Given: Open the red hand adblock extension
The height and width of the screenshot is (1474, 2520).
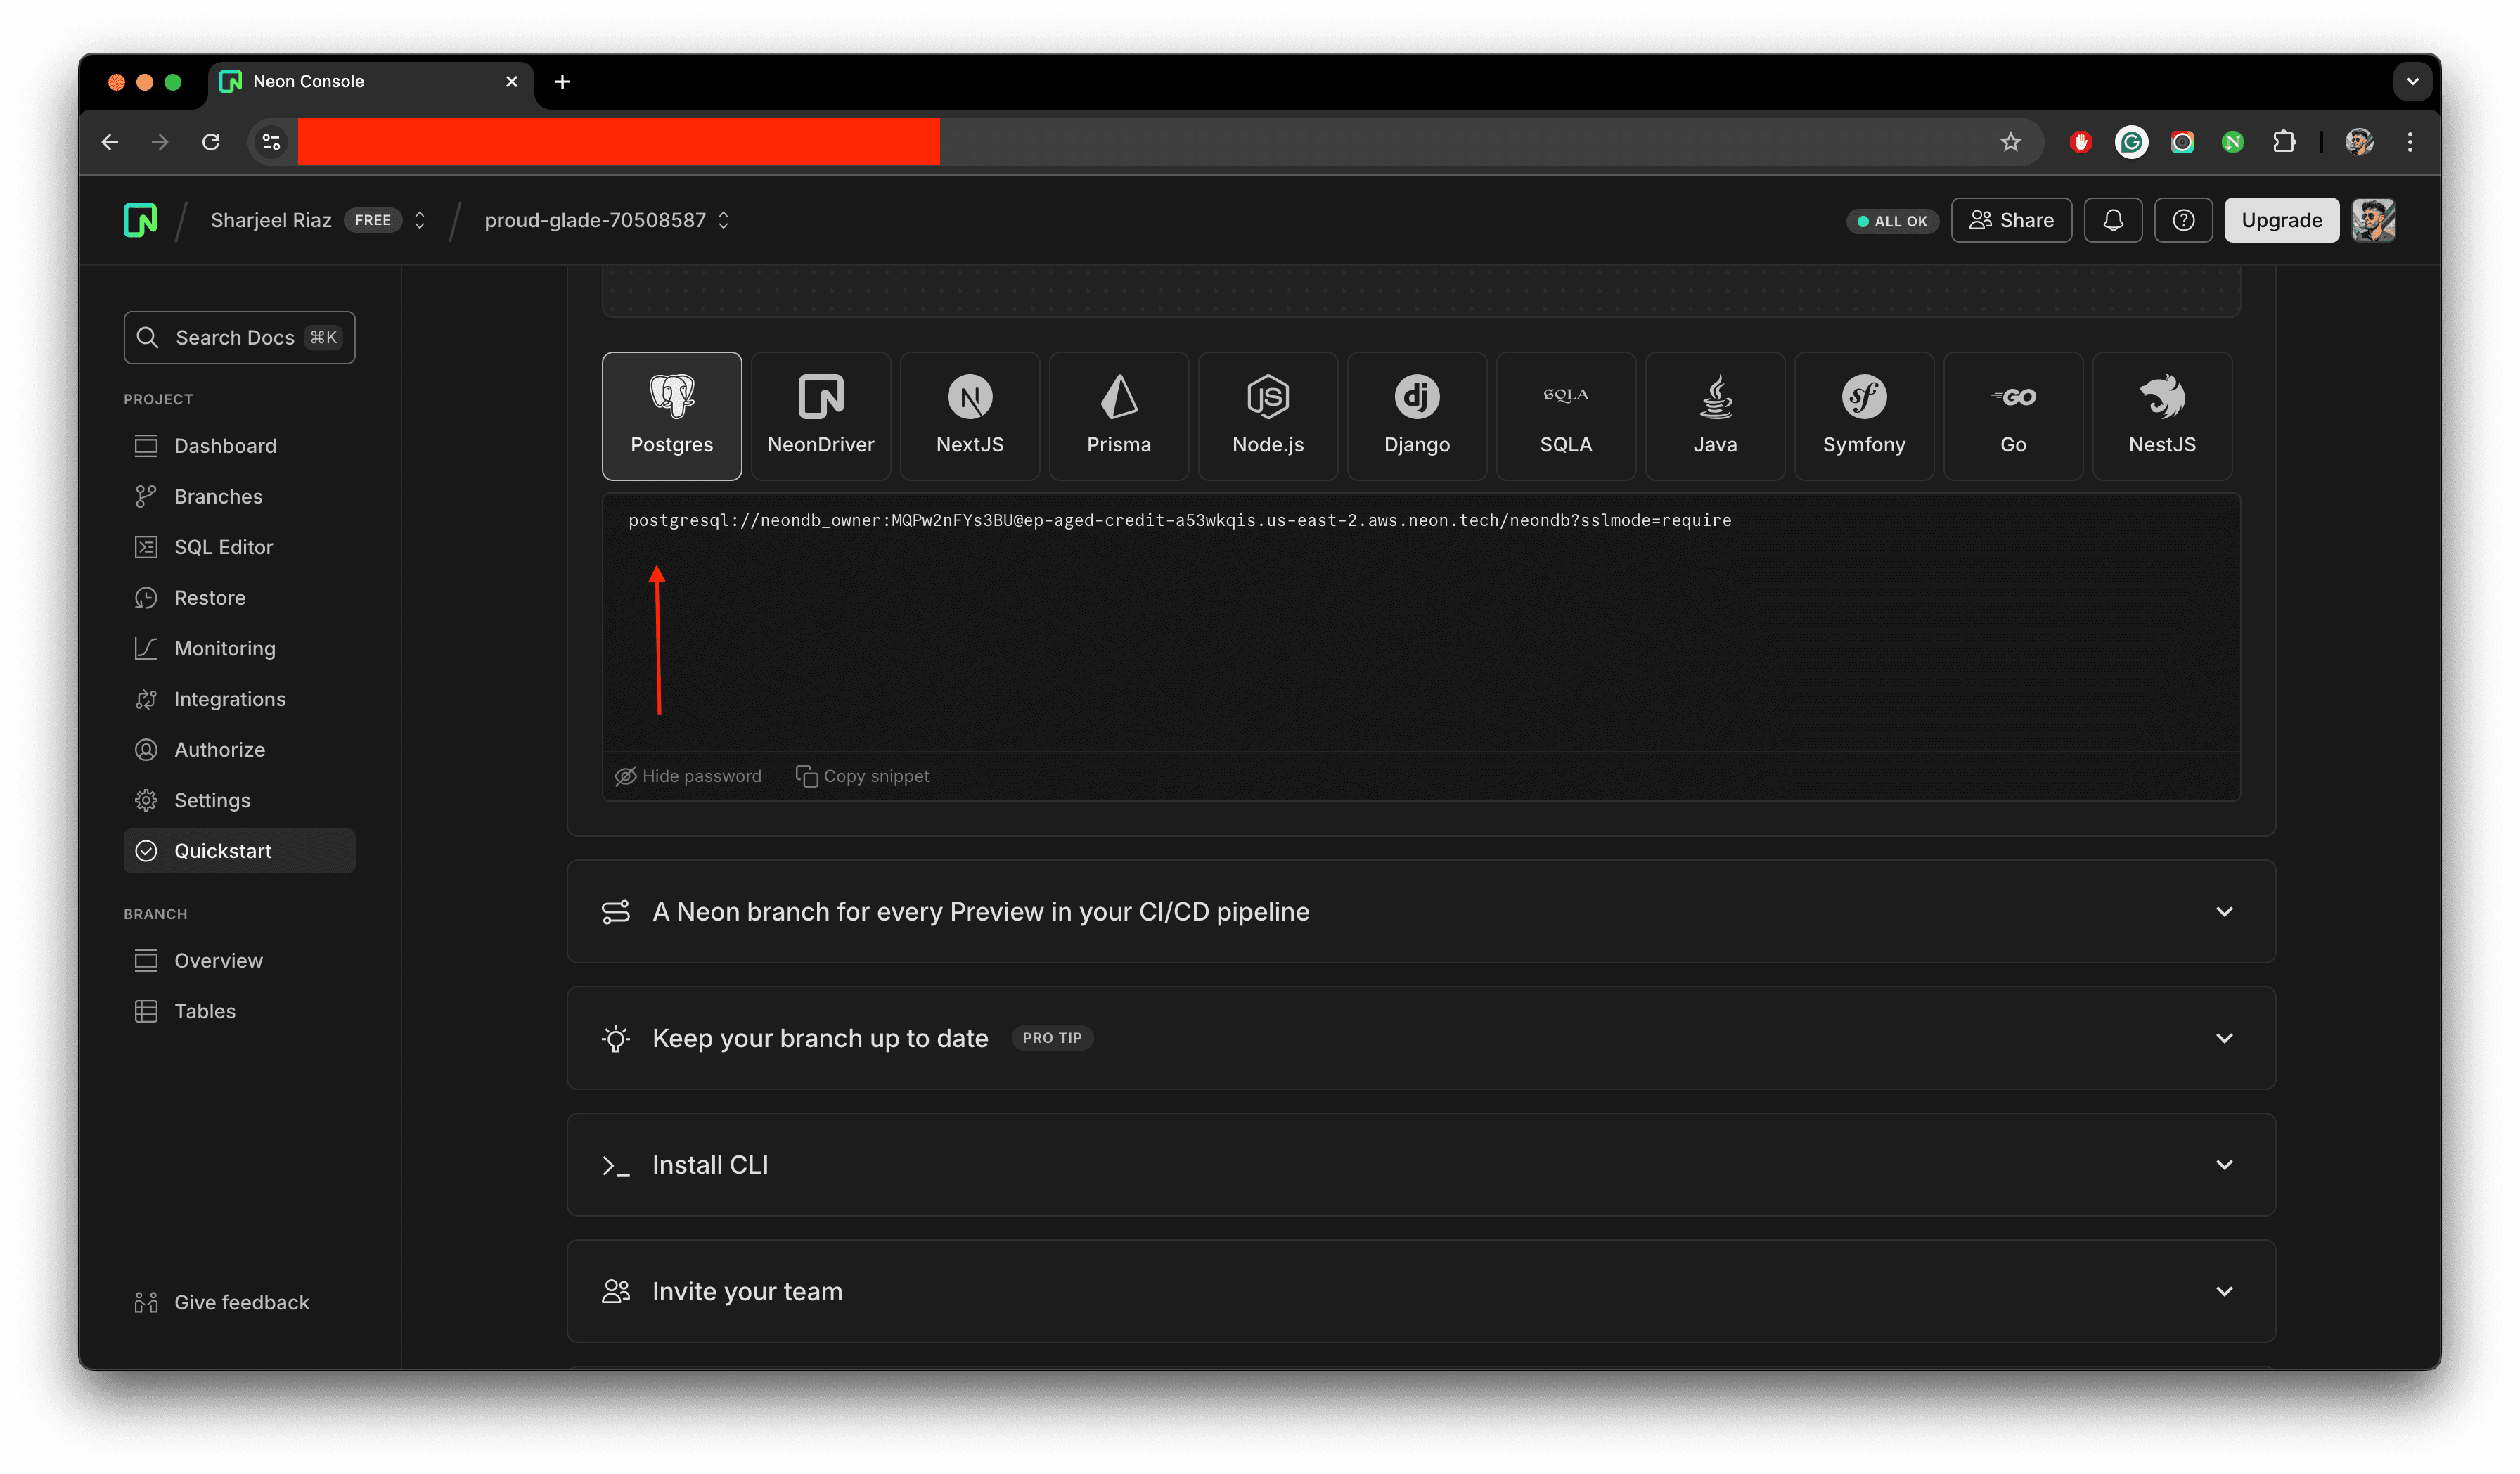Looking at the screenshot, I should point(2081,142).
